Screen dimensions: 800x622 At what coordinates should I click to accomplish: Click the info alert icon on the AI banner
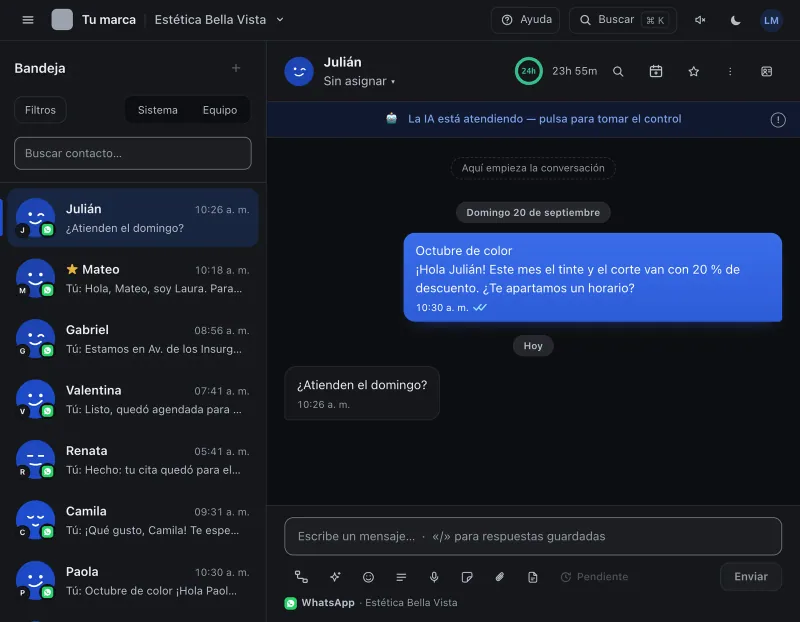[x=778, y=120]
